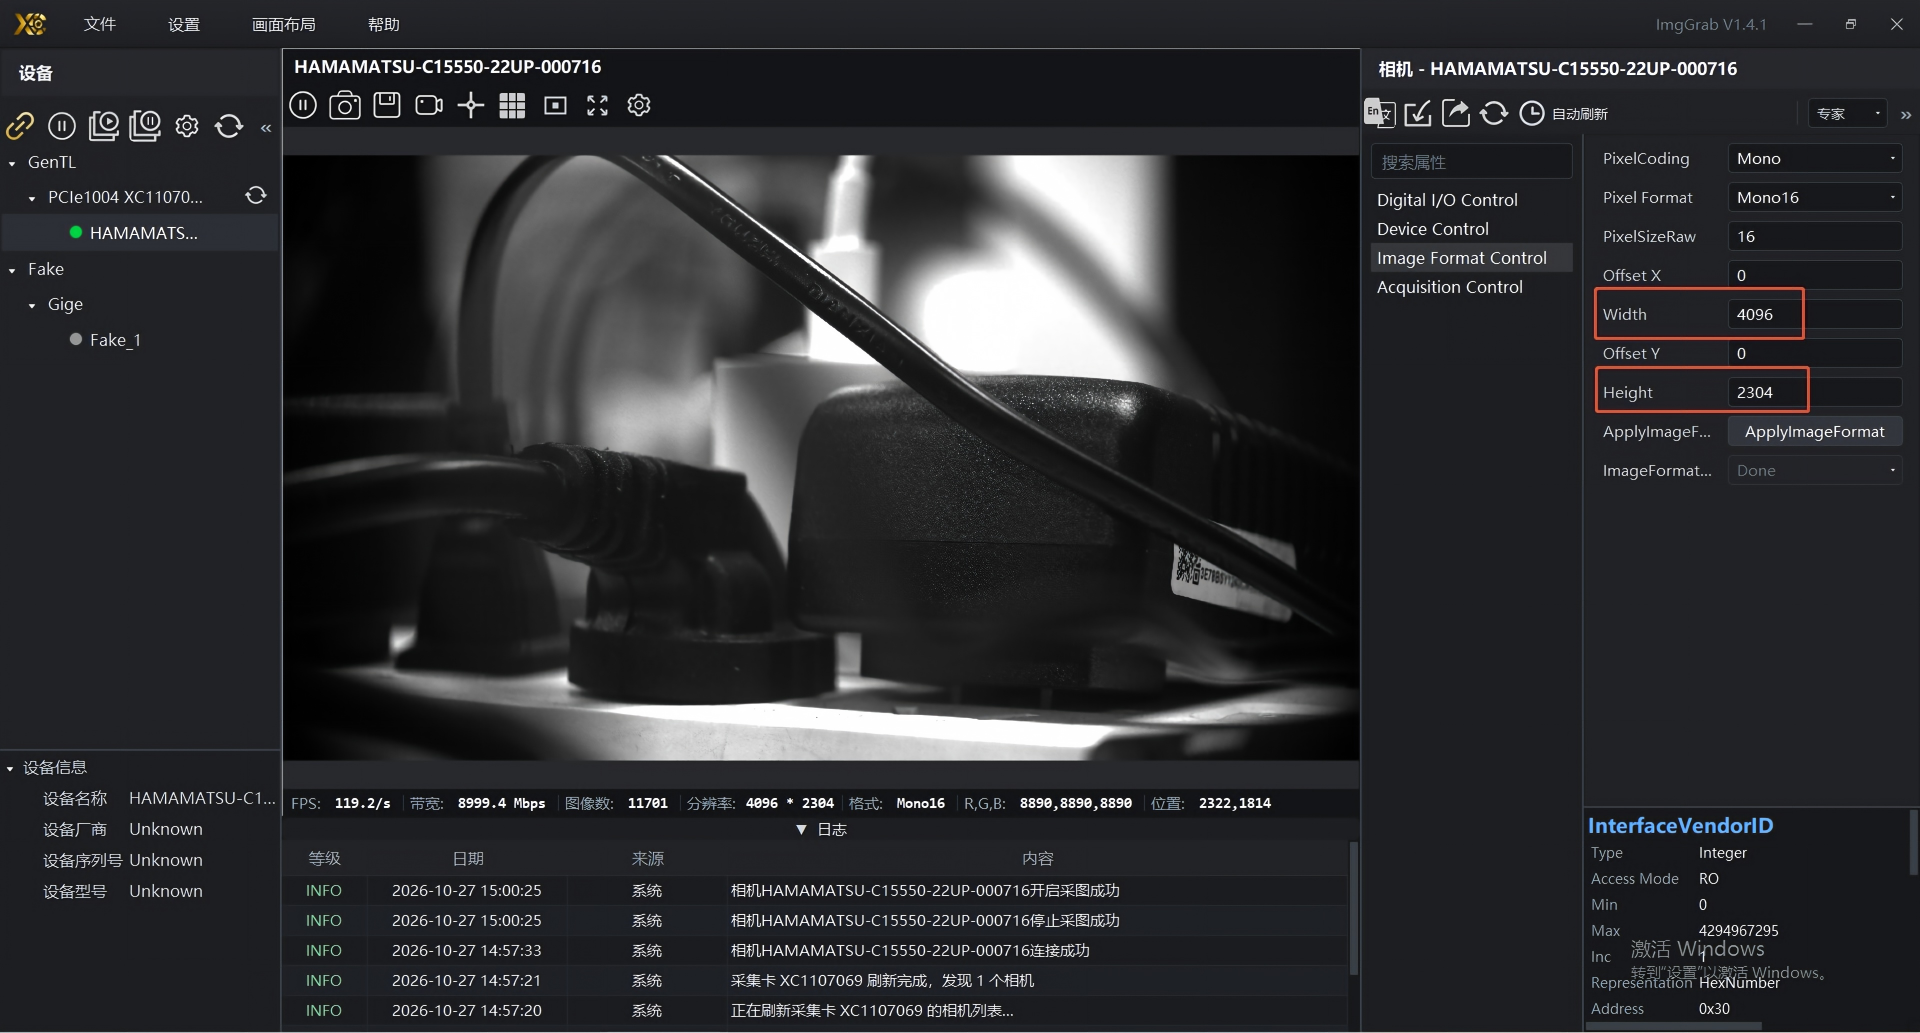This screenshot has width=1920, height=1033.
Task: Click the ROI center-rectangle icon
Action: pyautogui.click(x=555, y=105)
